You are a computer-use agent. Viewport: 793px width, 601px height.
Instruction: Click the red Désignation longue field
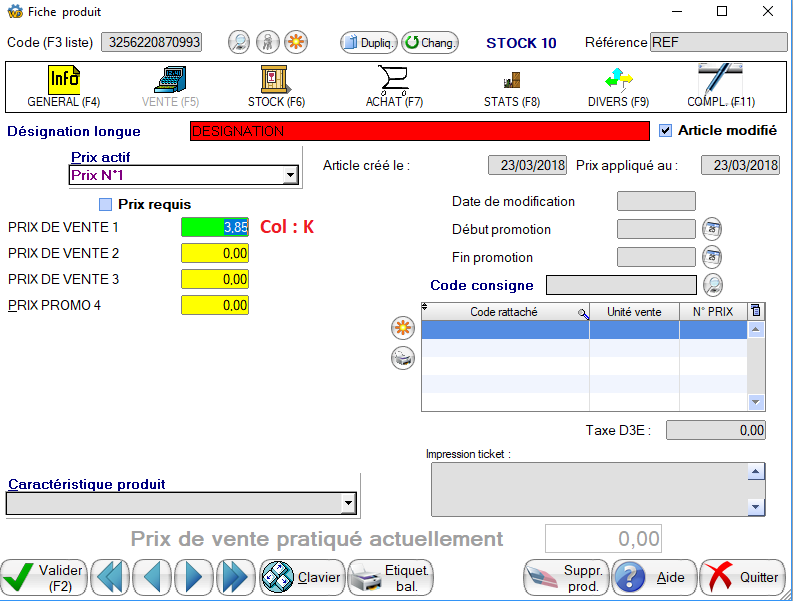pos(419,131)
